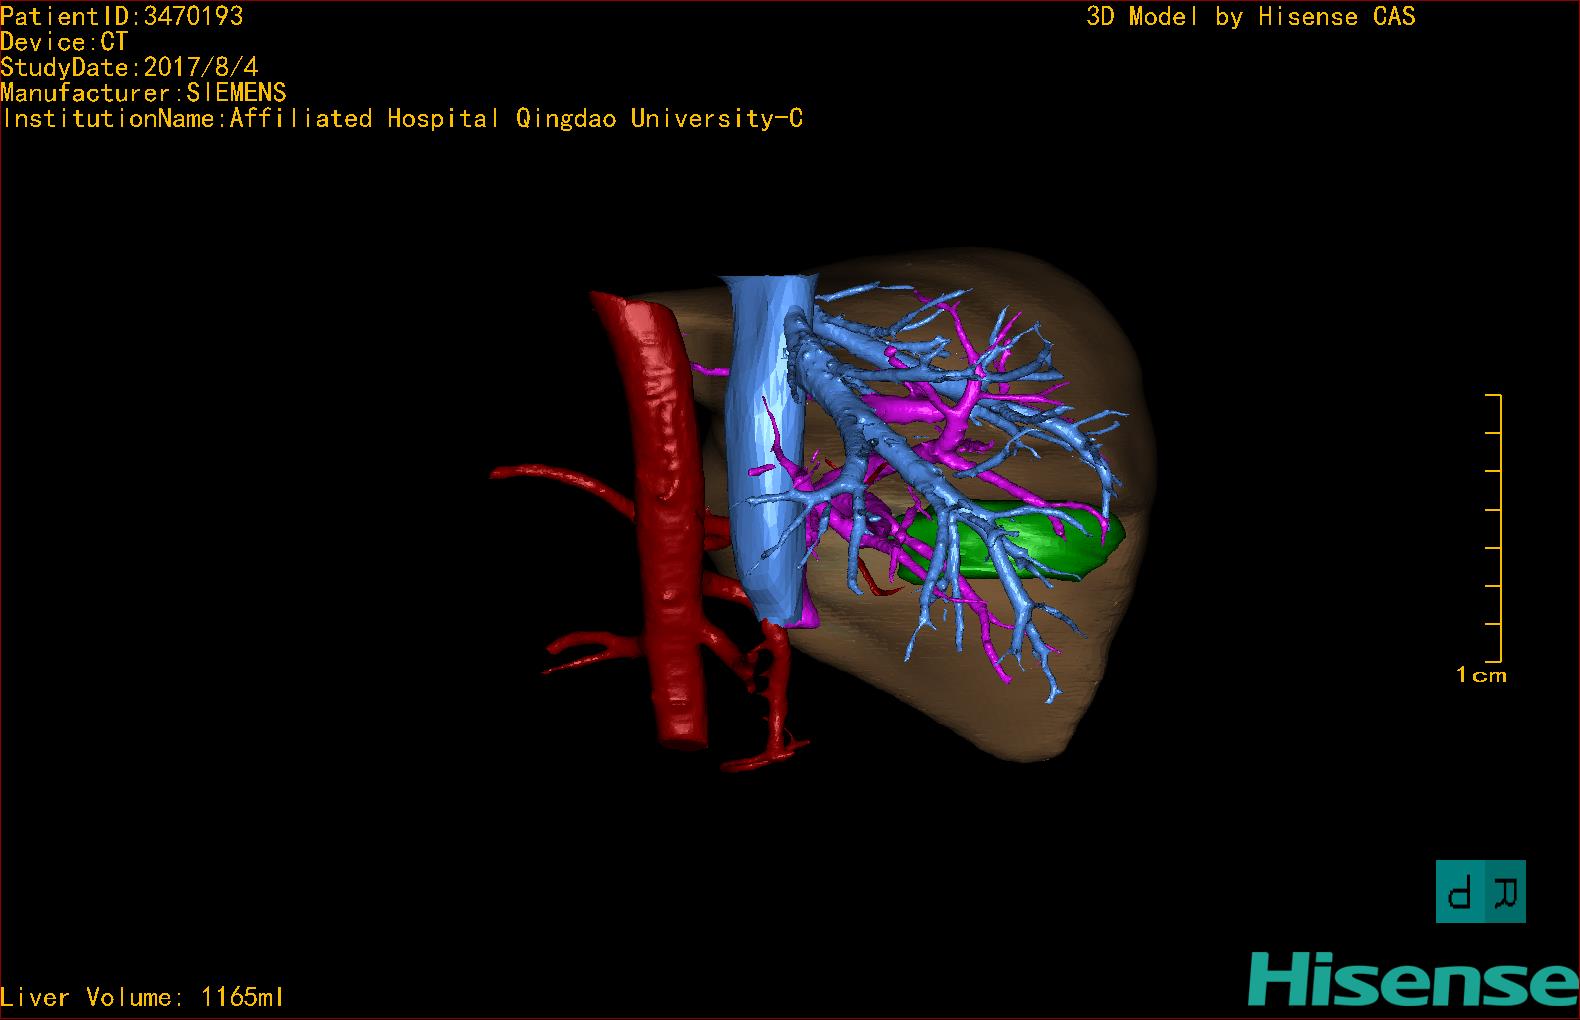The height and width of the screenshot is (1020, 1580).
Task: Click the 'PatientID:3470193' text
Action: pyautogui.click(x=122, y=16)
